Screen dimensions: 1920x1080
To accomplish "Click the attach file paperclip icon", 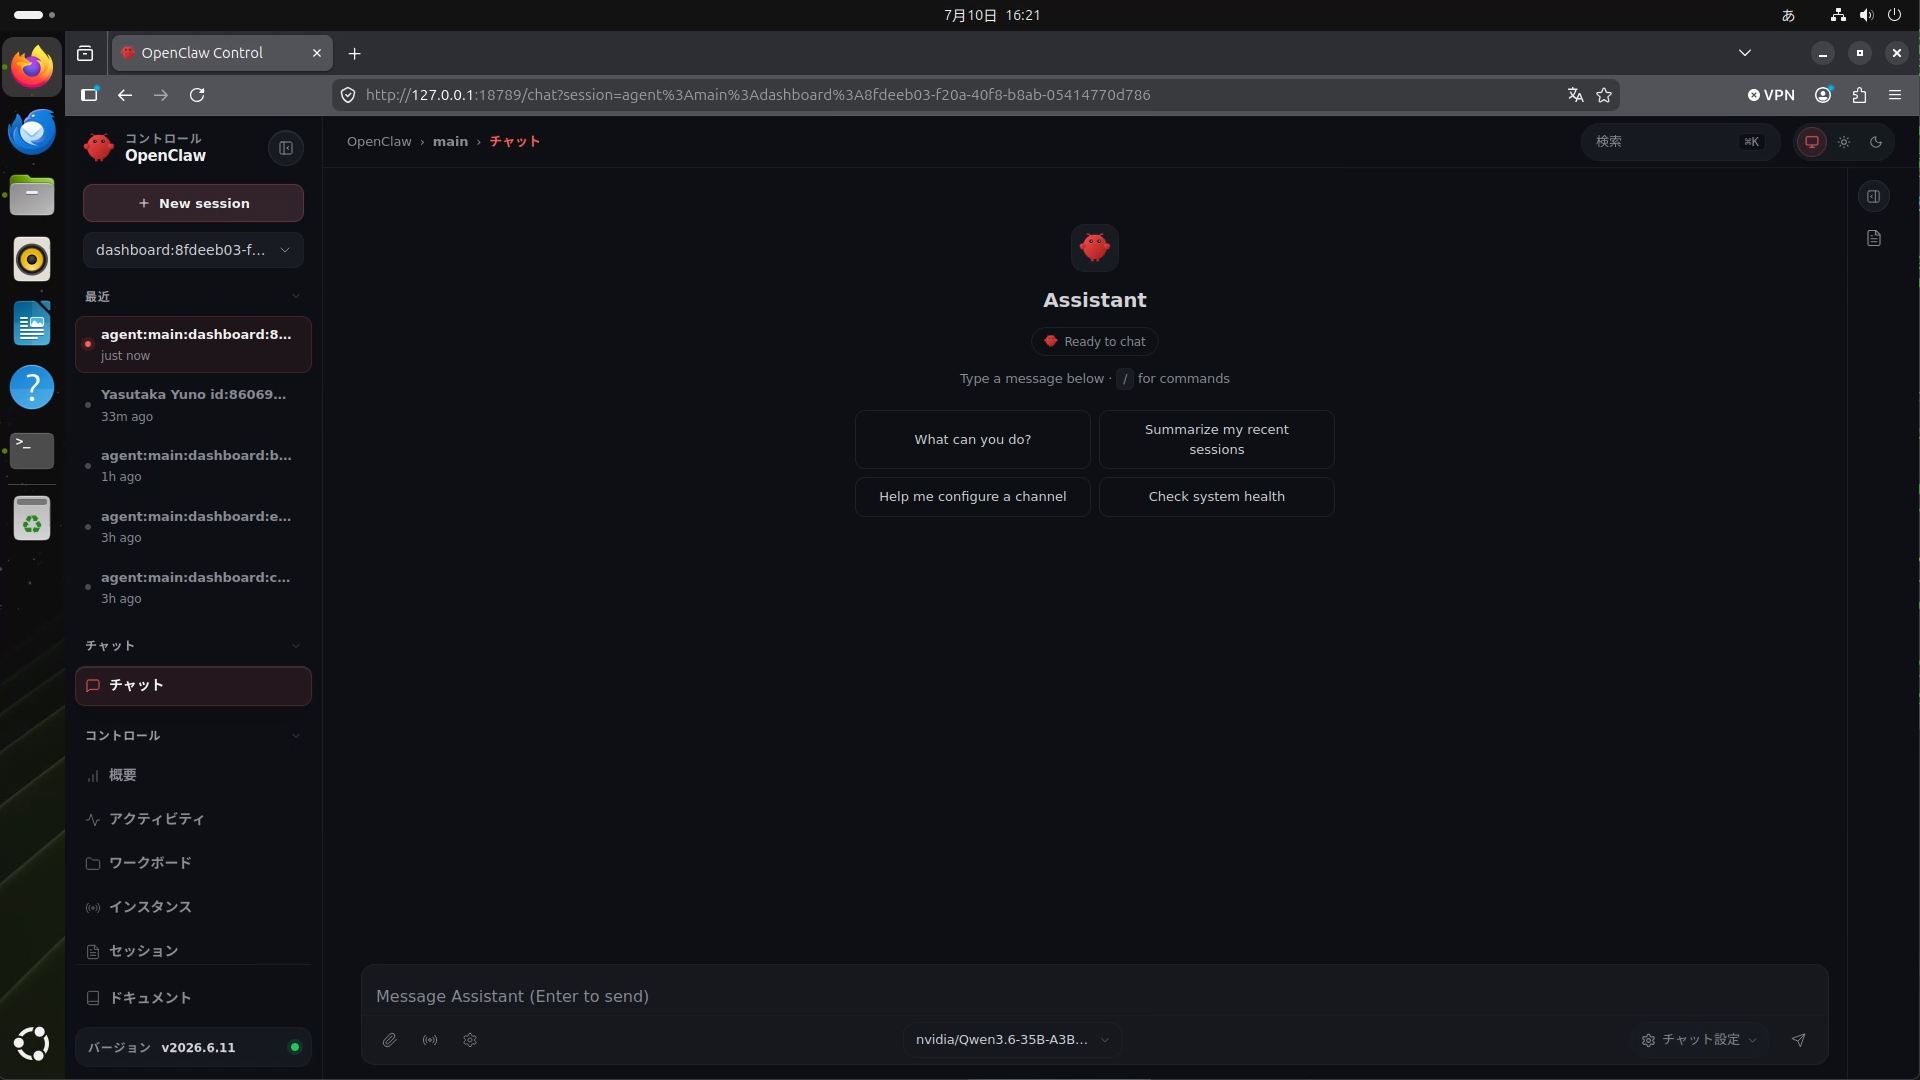I will pyautogui.click(x=390, y=1040).
